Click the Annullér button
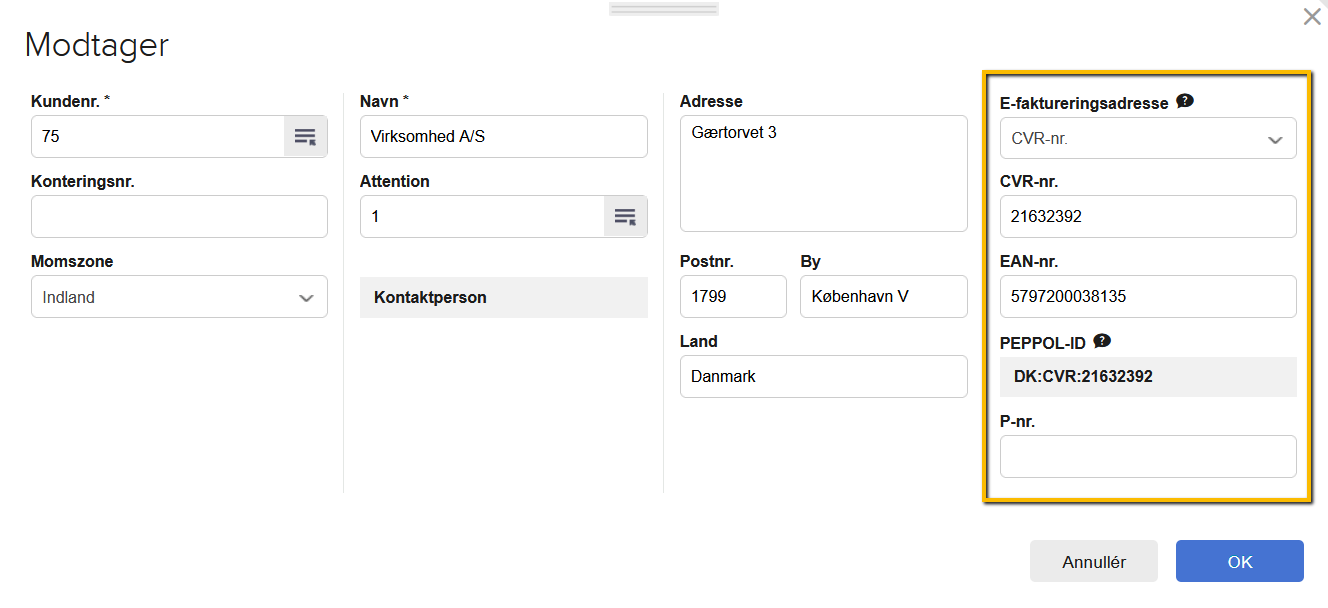The height and width of the screenshot is (608, 1328). click(1093, 561)
